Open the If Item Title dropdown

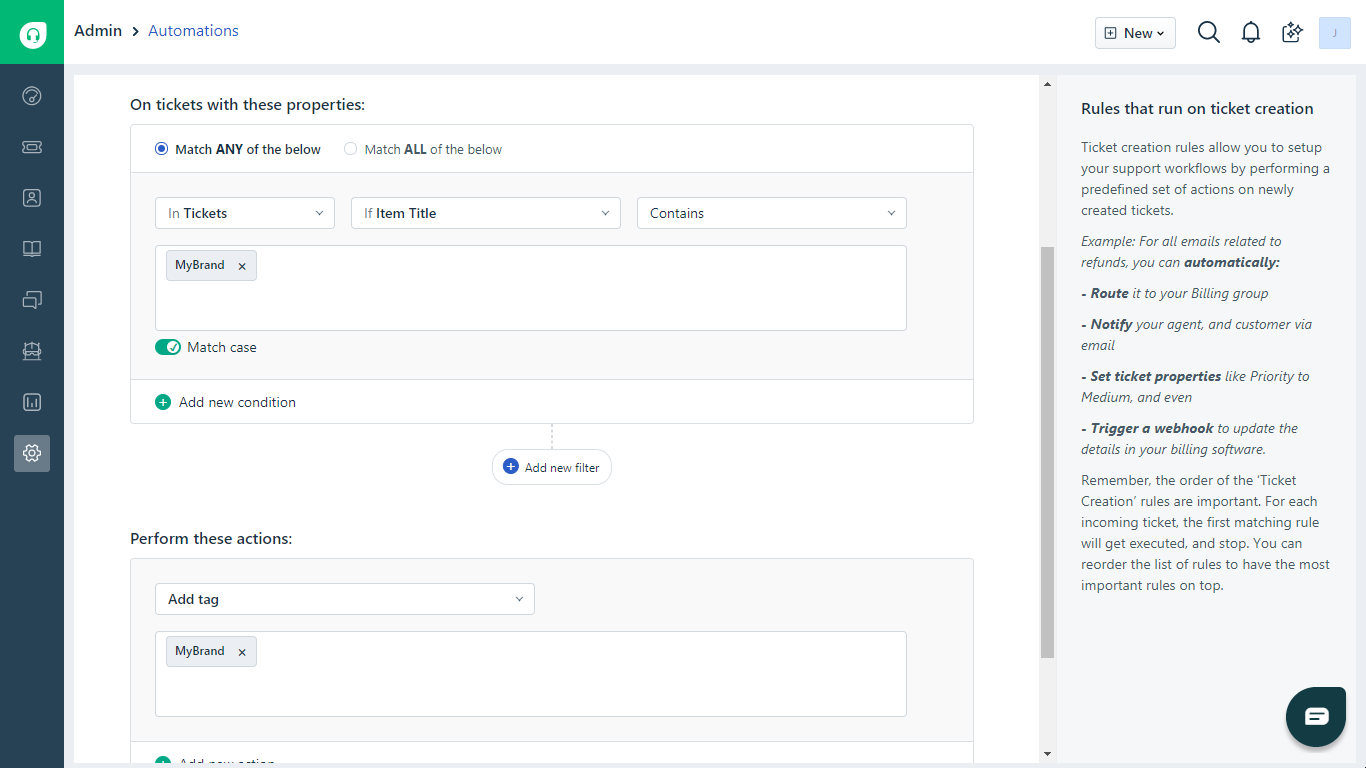pos(486,213)
